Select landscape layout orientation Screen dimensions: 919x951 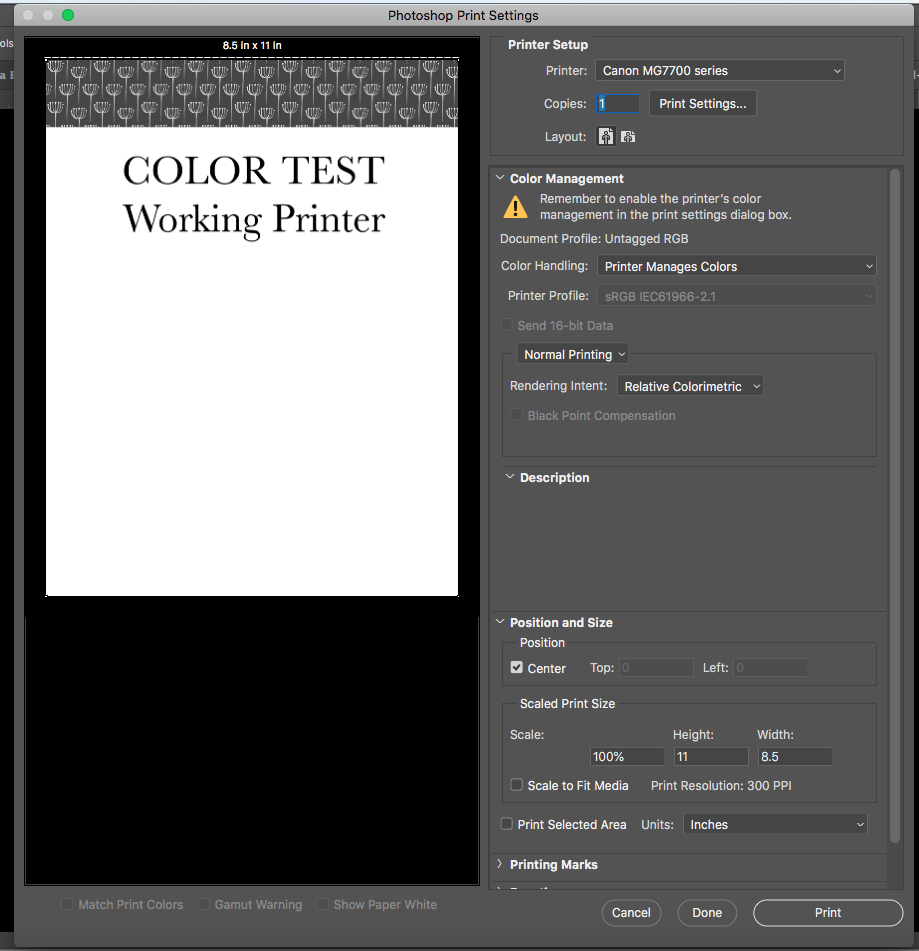pos(628,135)
